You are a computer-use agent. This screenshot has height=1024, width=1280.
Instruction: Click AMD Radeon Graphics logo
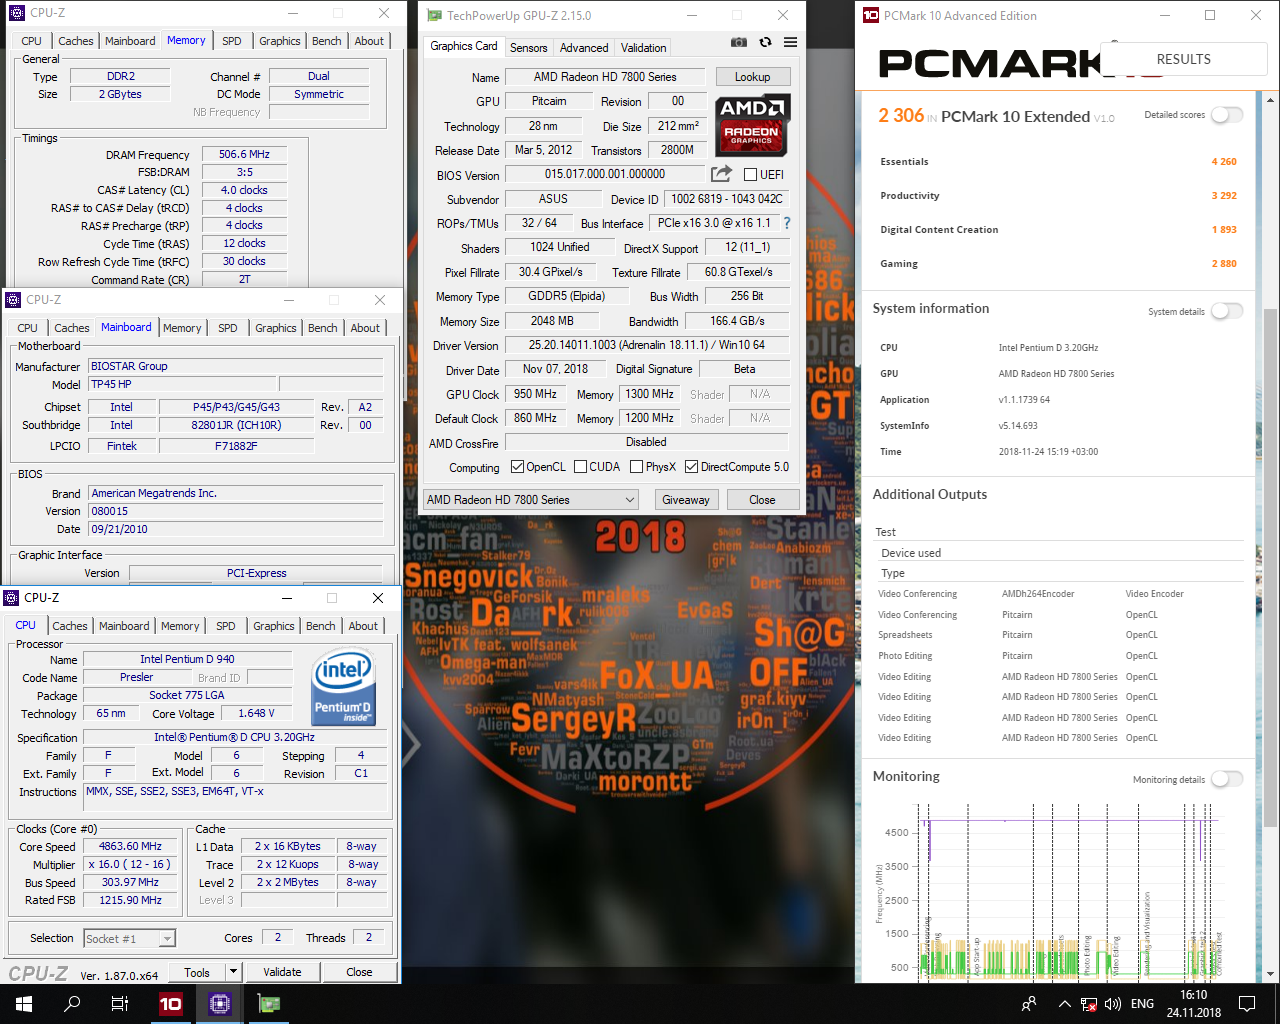coord(753,125)
